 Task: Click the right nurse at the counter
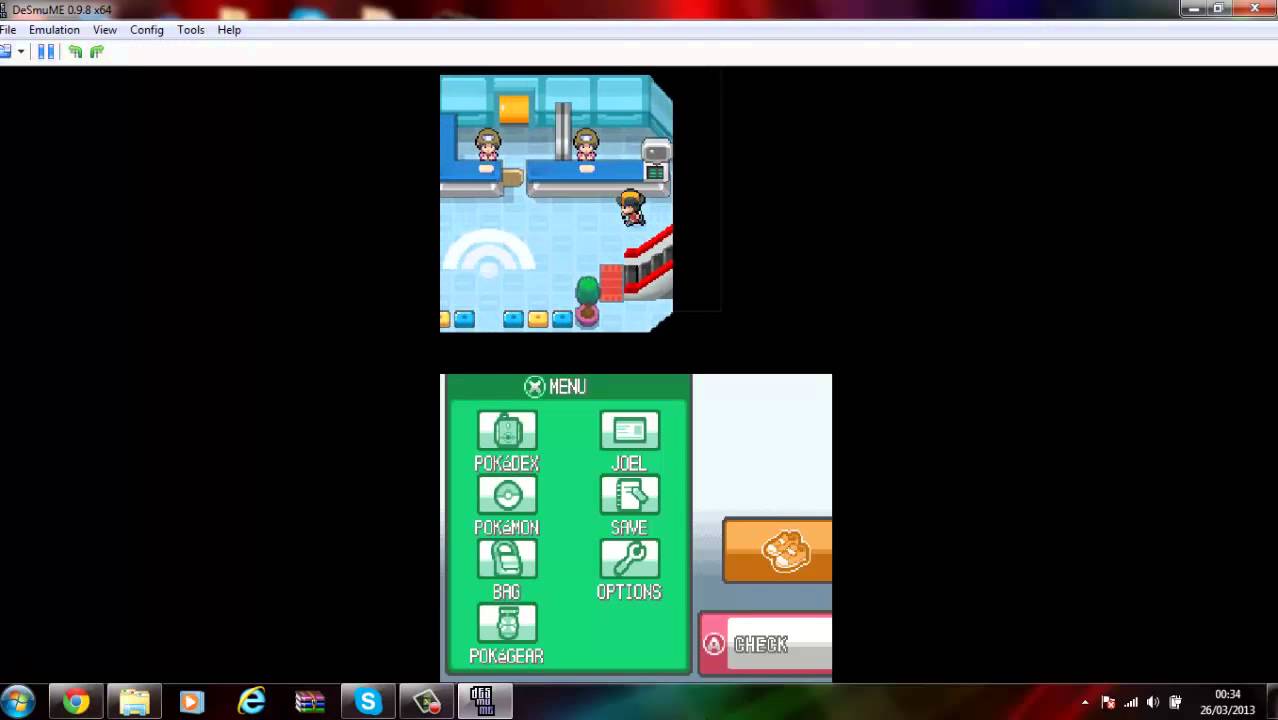tap(586, 146)
